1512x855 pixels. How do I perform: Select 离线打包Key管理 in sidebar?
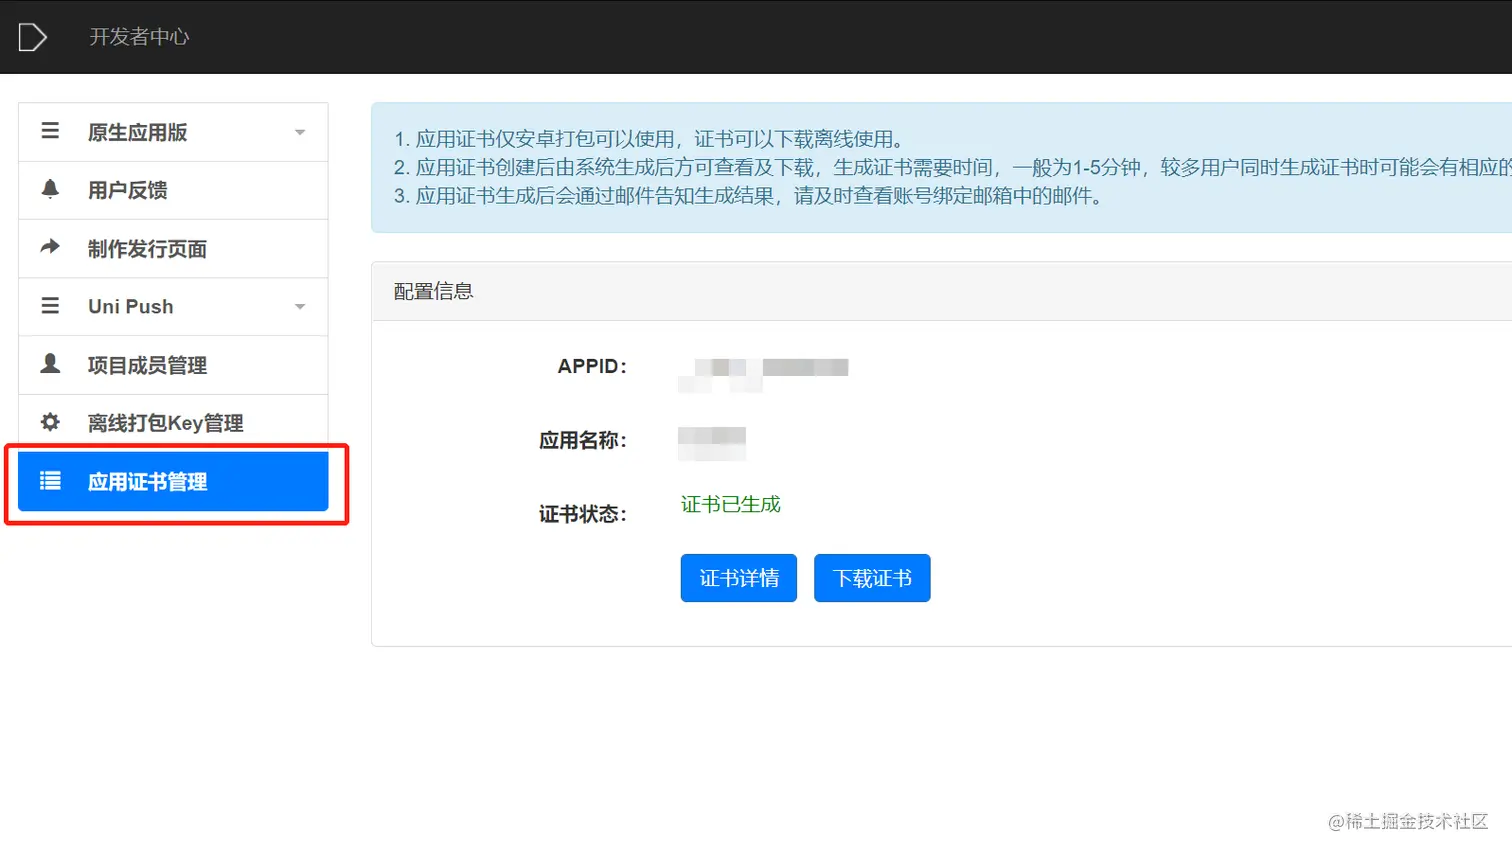[173, 423]
